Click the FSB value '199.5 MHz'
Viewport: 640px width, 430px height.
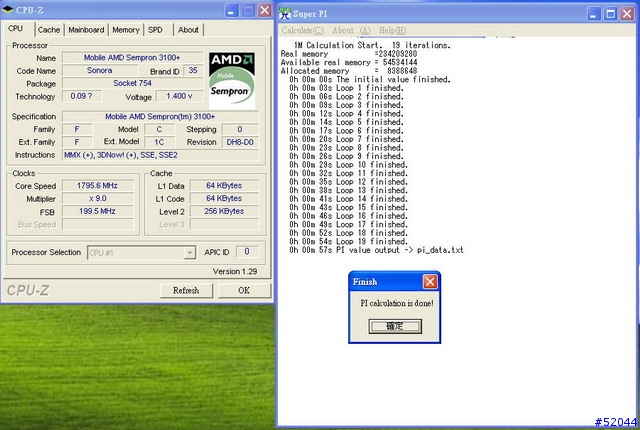pyautogui.click(x=98, y=211)
